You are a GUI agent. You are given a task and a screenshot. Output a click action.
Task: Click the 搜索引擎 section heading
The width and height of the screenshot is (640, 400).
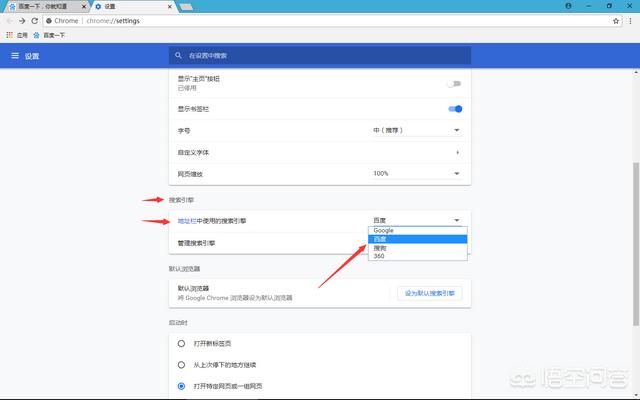[x=181, y=200]
